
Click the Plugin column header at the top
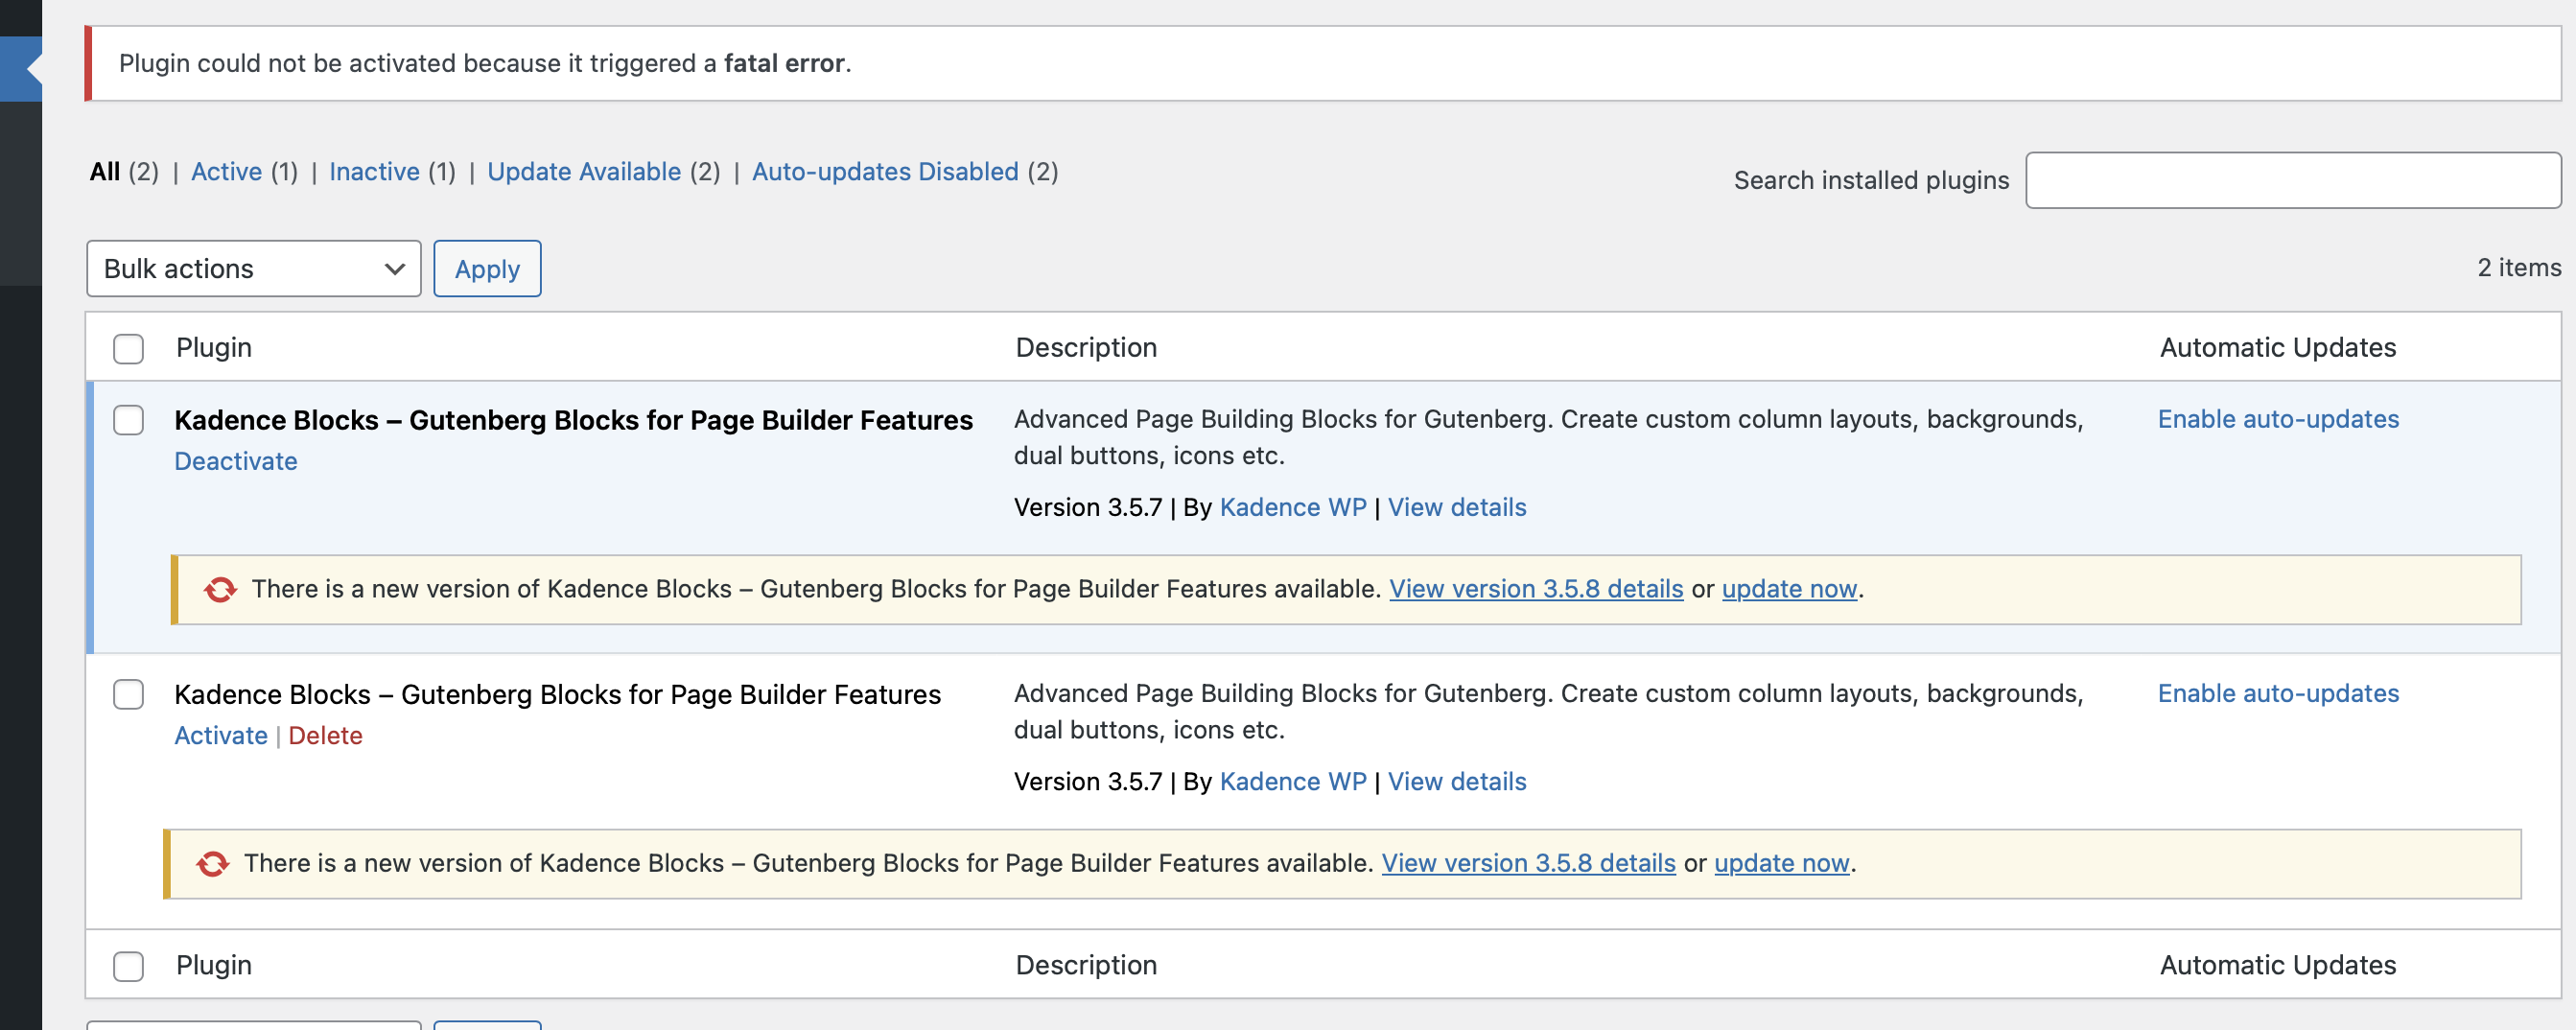coord(214,347)
